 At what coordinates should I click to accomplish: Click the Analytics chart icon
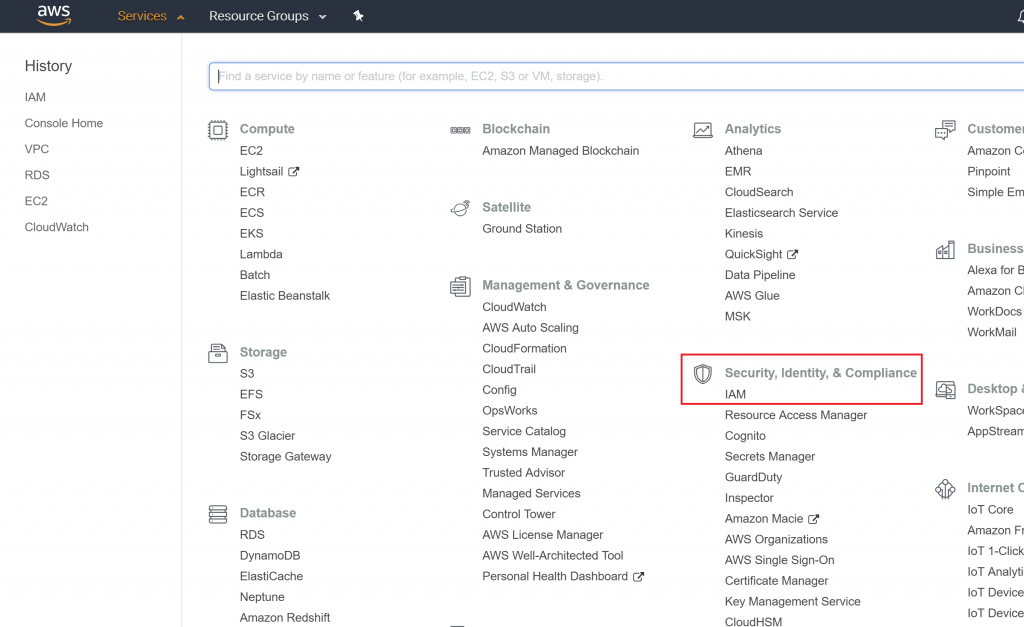click(x=703, y=130)
